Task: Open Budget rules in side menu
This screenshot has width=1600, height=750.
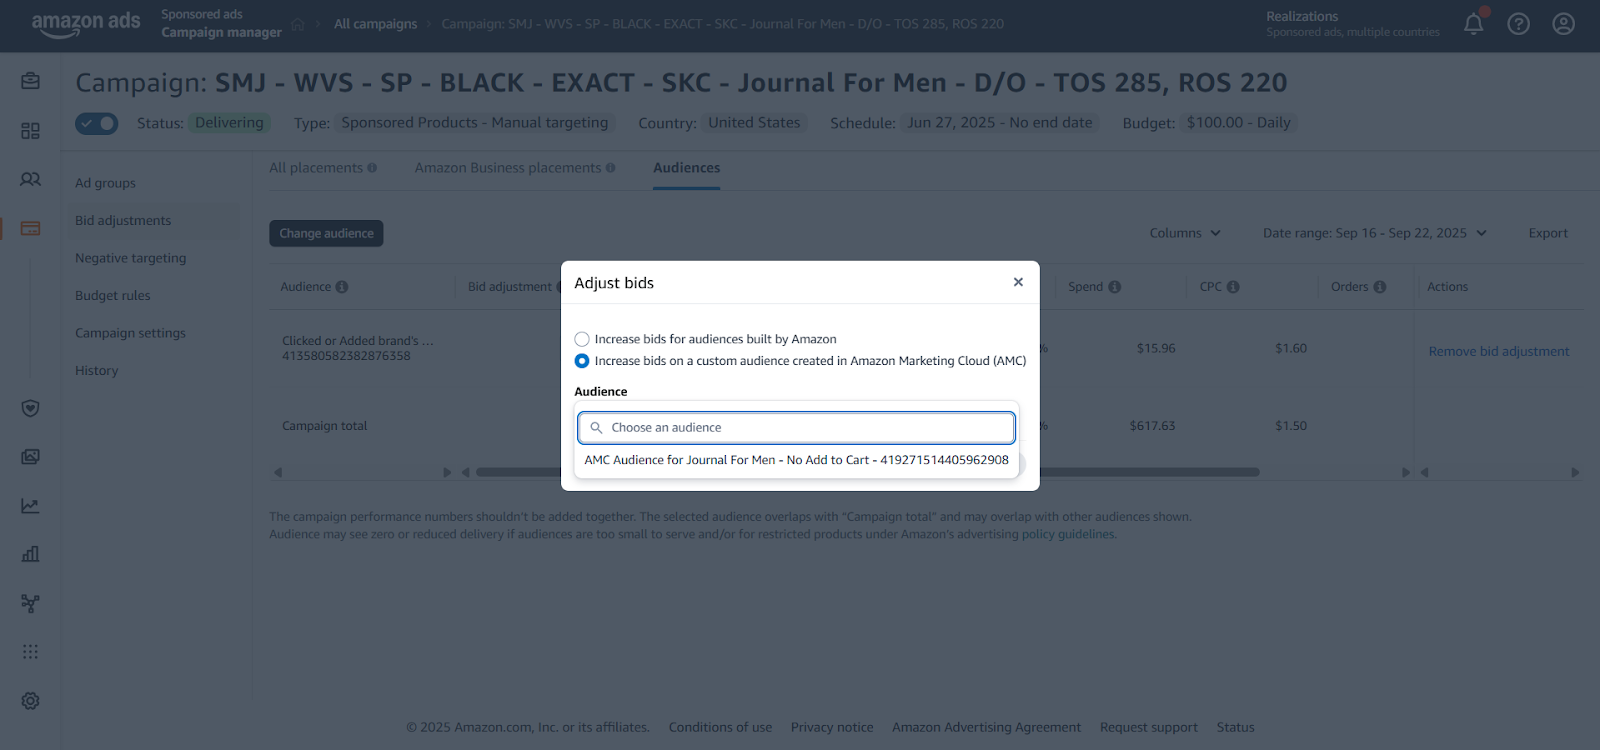Action: point(112,296)
